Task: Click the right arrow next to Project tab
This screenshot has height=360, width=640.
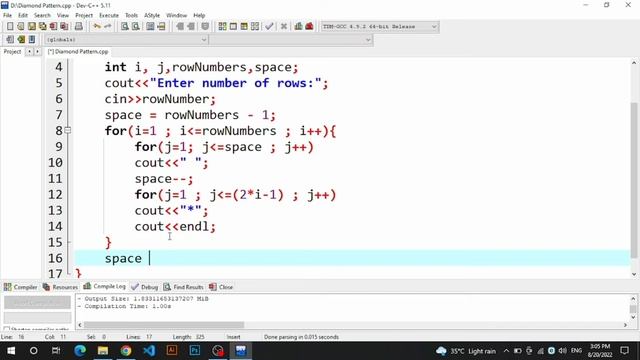Action: point(37,52)
